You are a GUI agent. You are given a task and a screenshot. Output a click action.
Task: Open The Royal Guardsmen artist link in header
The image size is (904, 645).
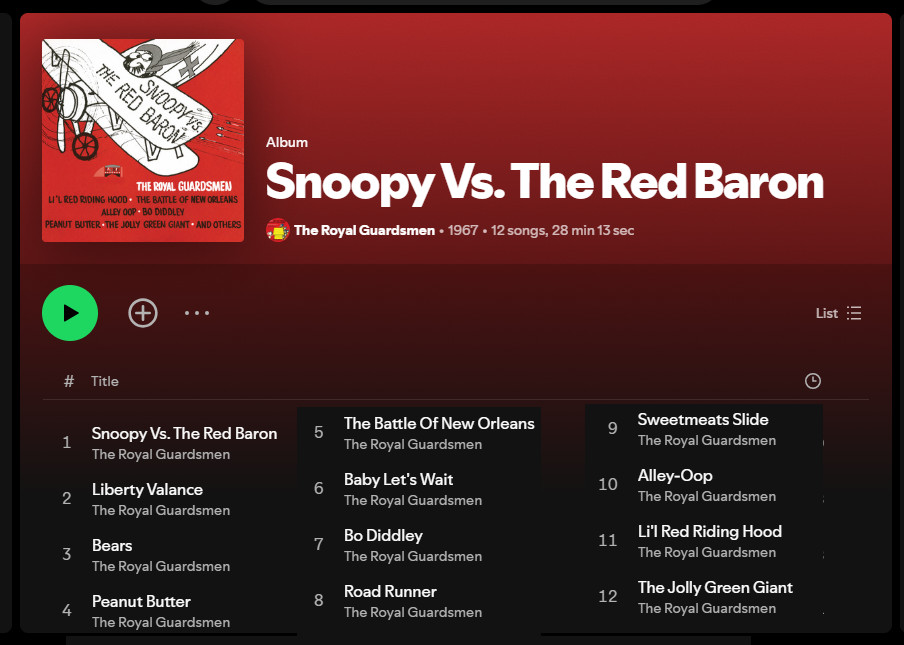coord(364,230)
